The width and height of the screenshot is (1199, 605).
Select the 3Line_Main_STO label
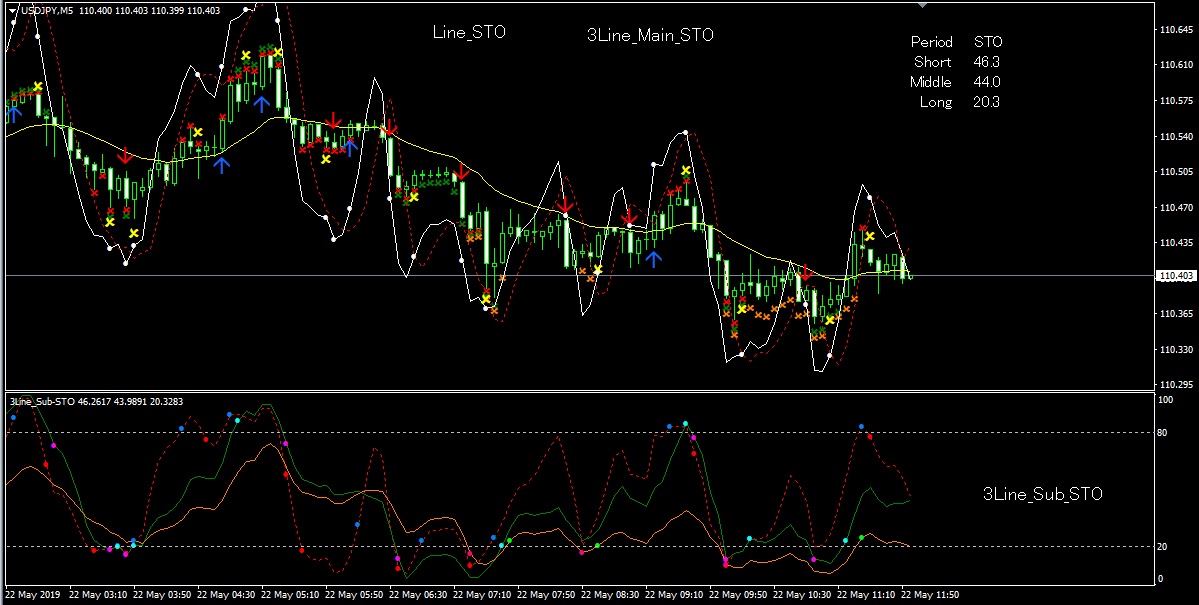point(650,35)
